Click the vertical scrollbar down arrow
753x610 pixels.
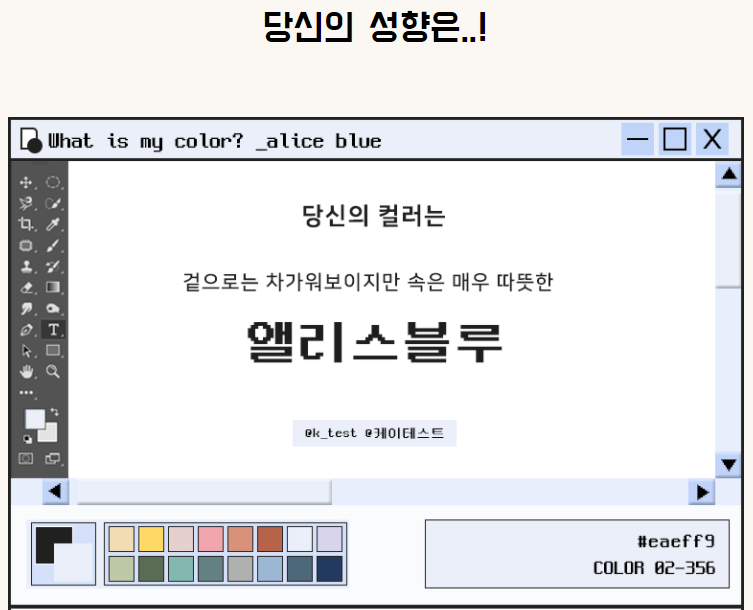(x=729, y=464)
